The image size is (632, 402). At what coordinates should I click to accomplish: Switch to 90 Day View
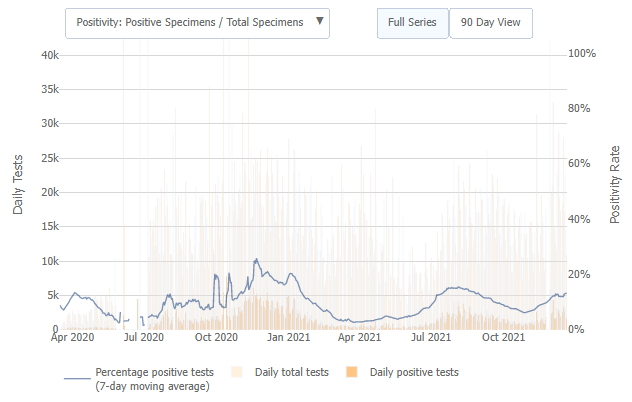[x=491, y=23]
